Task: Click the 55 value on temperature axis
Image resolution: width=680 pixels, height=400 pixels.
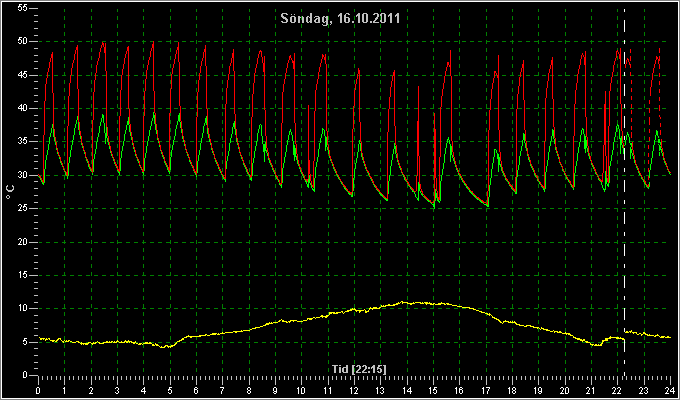Action: [x=23, y=8]
